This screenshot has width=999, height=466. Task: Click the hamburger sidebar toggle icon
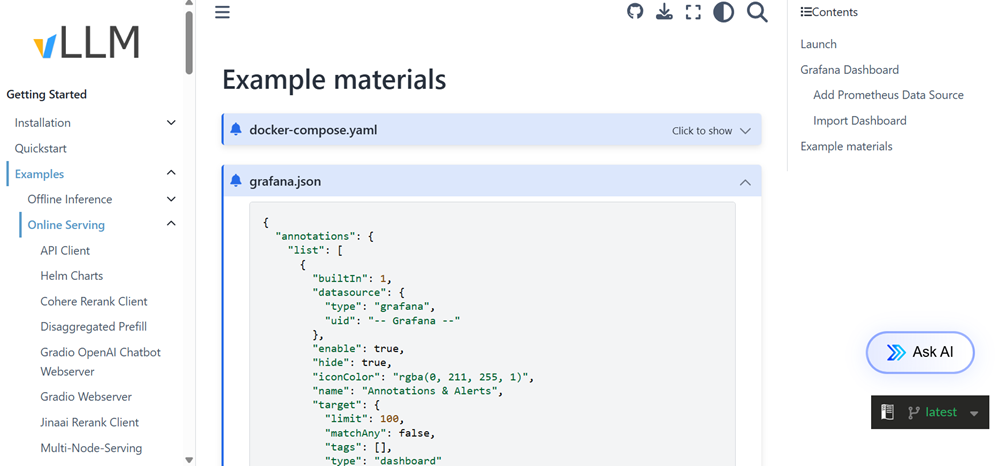[222, 12]
